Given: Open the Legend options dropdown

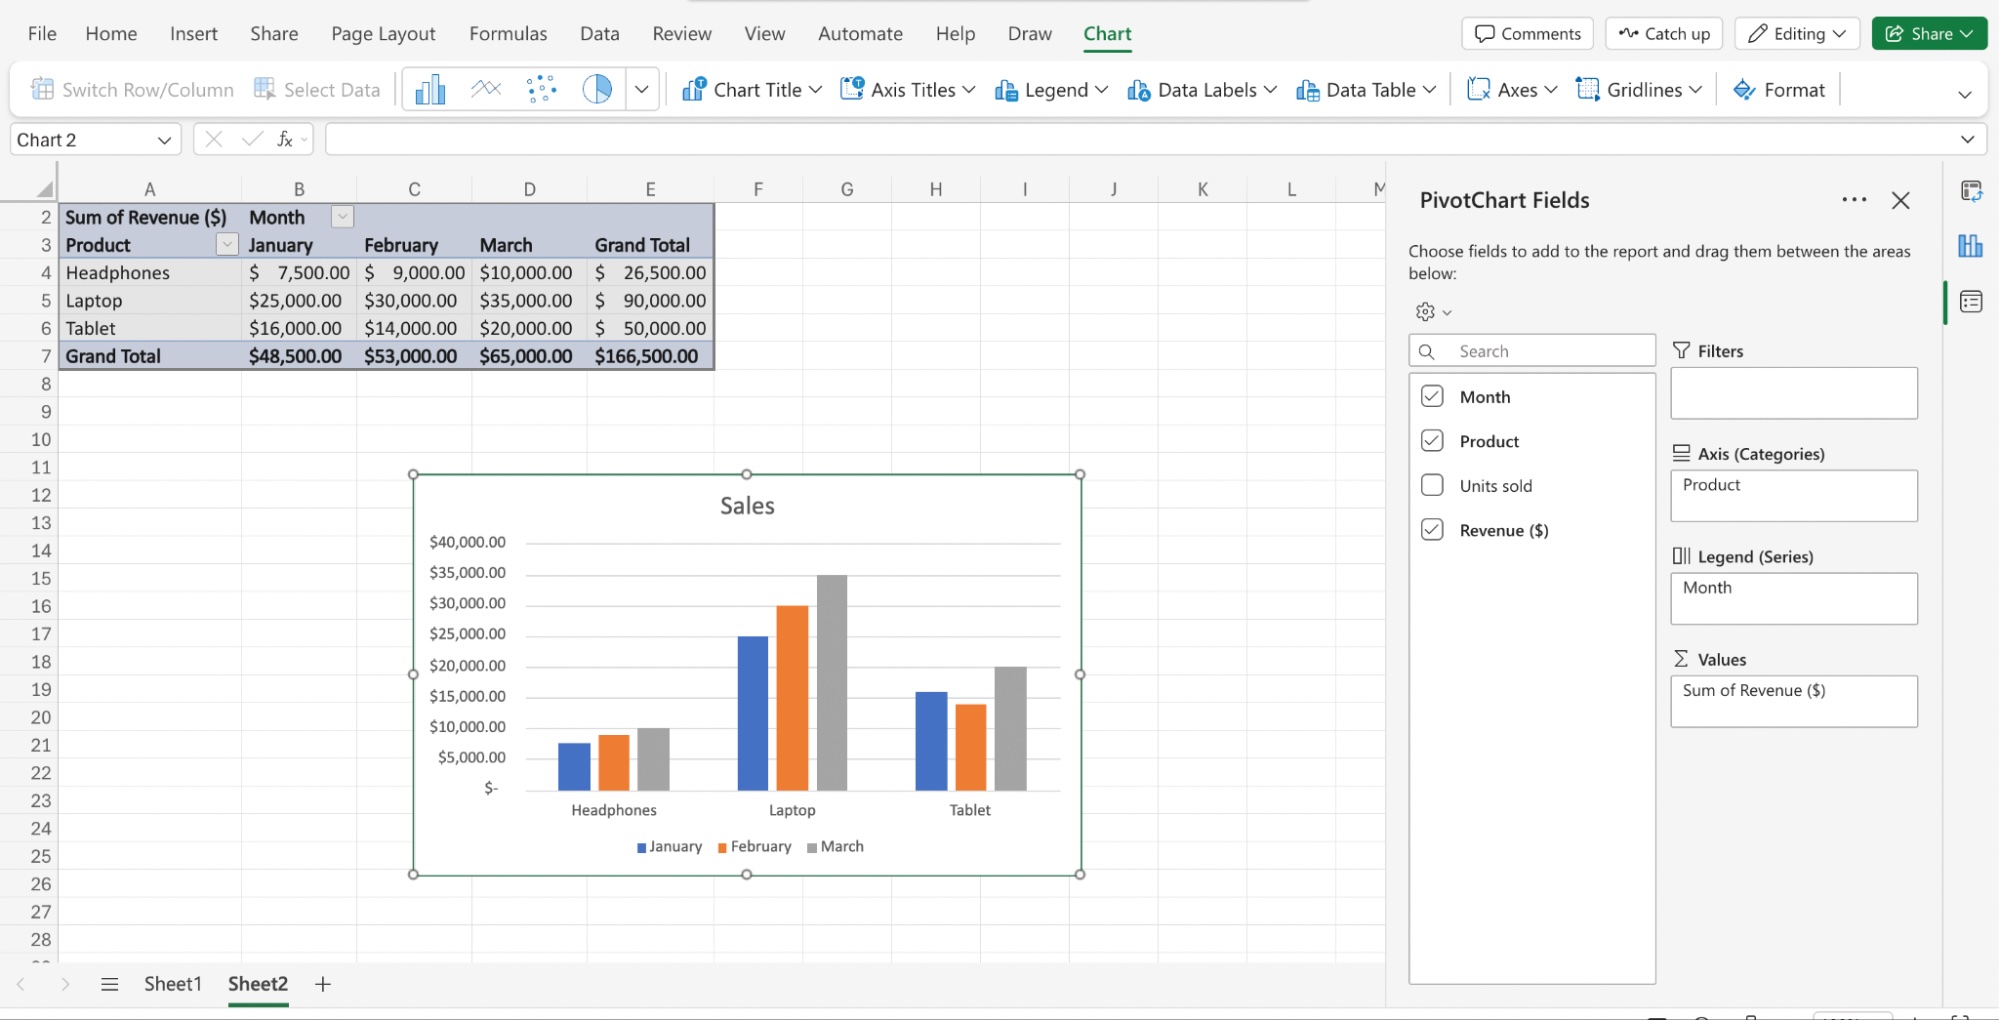Looking at the screenshot, I should point(1051,90).
